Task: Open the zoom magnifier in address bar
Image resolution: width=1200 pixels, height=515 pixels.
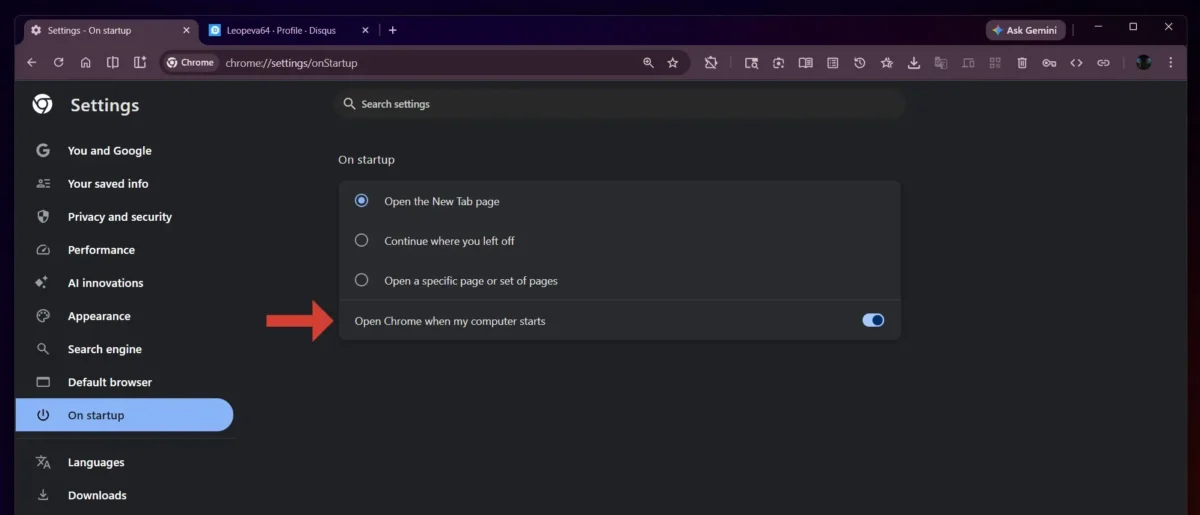Action: (648, 62)
